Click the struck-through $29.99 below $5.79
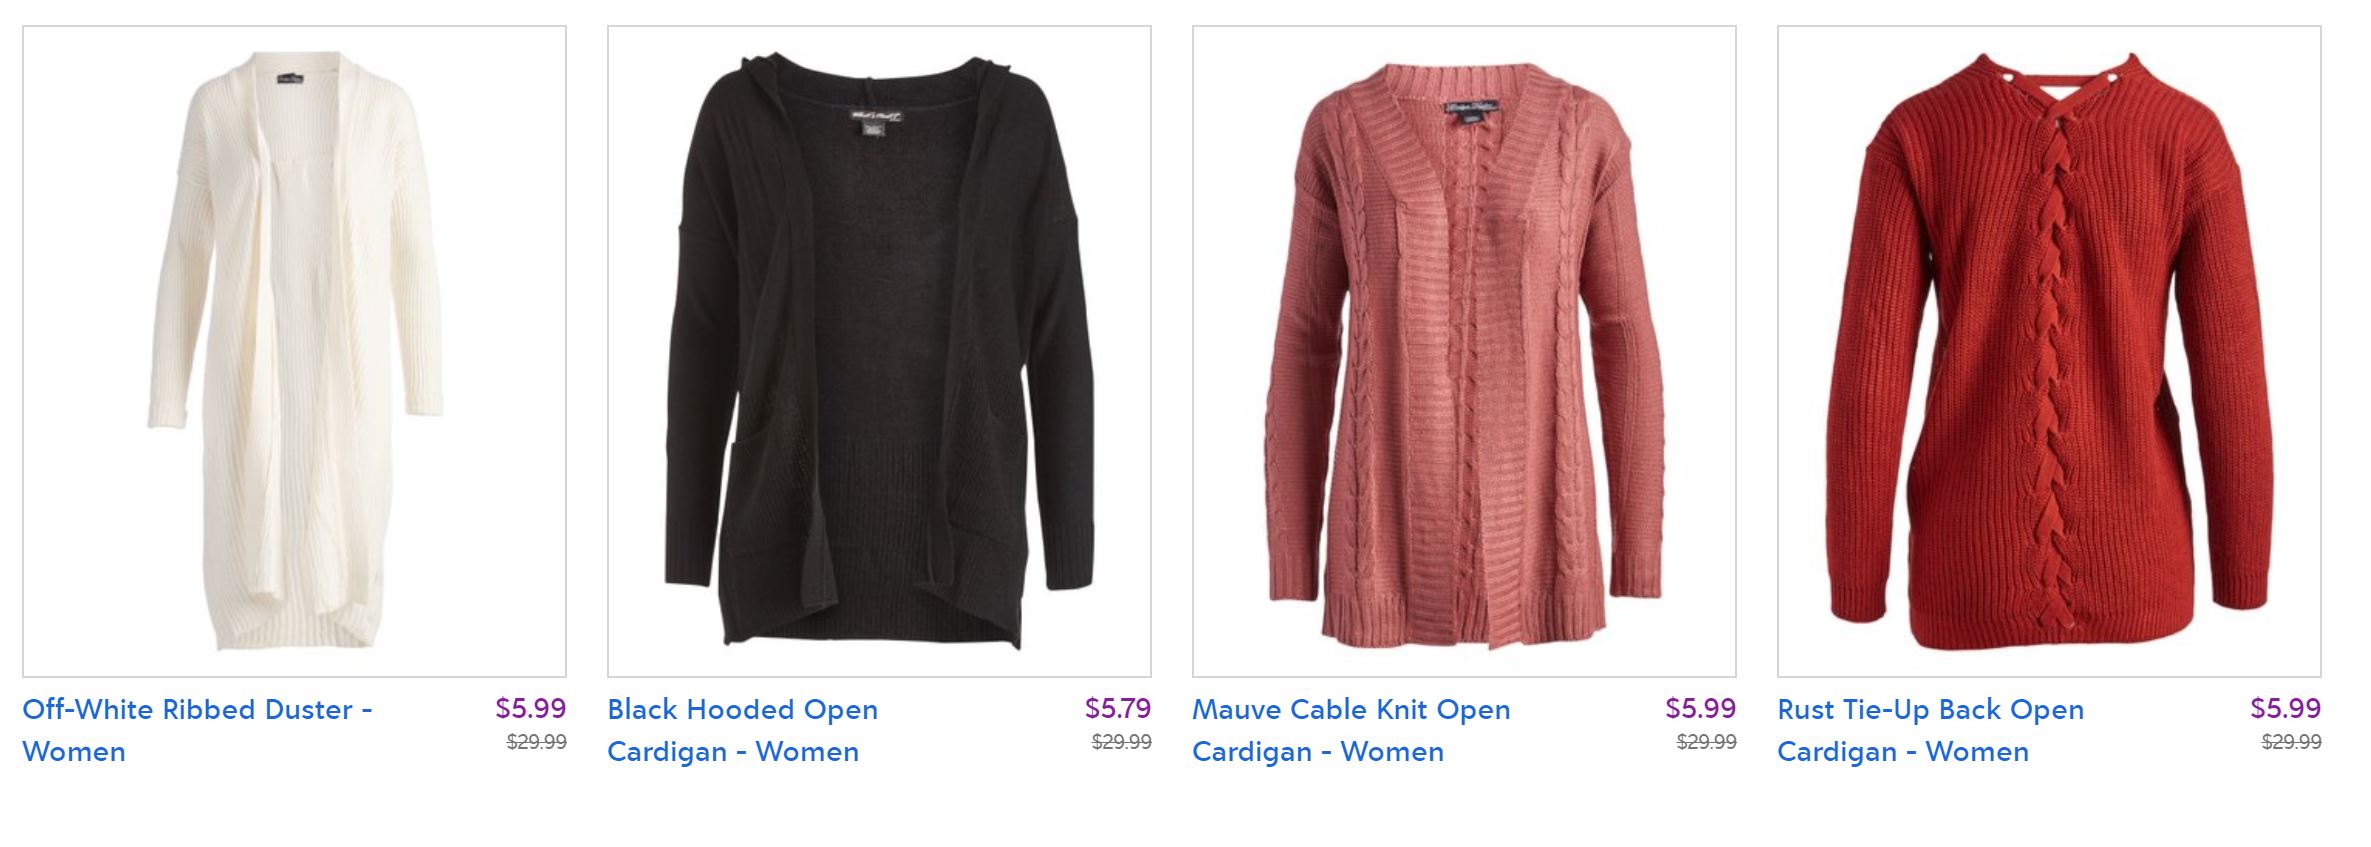Screen dimensions: 2371x847 pos(1121,742)
